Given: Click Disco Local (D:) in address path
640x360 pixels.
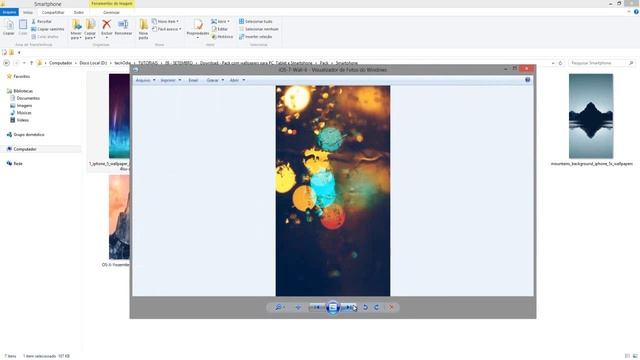Looking at the screenshot, I should point(93,63).
